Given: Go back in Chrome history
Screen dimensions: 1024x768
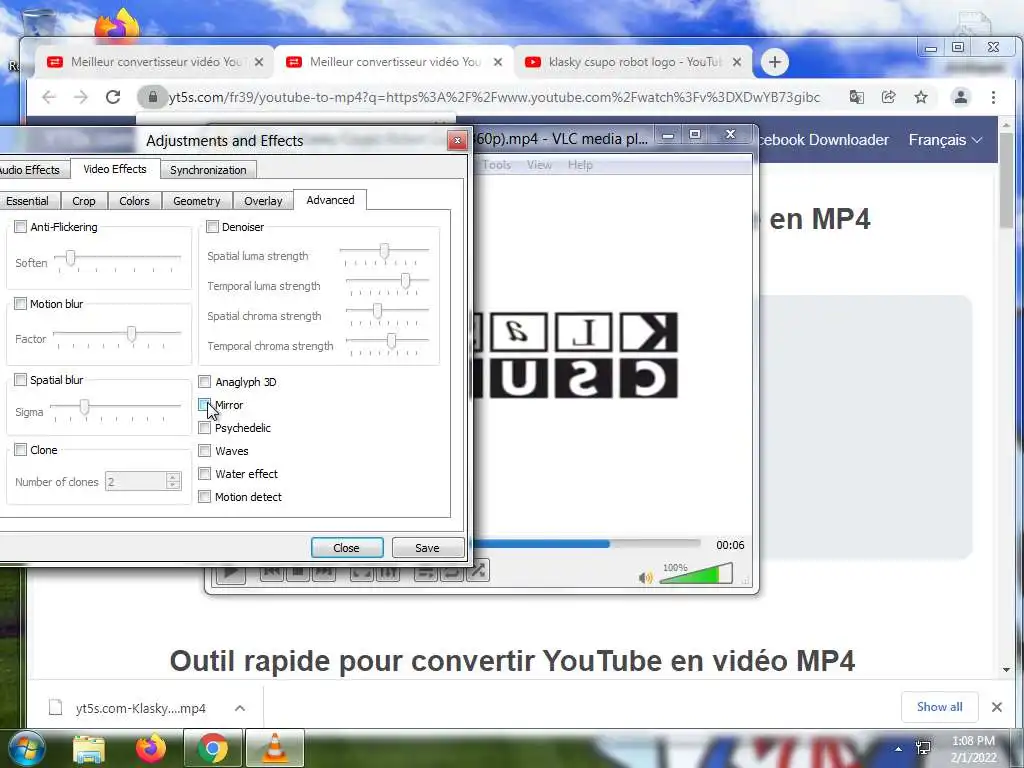Looking at the screenshot, I should [49, 97].
